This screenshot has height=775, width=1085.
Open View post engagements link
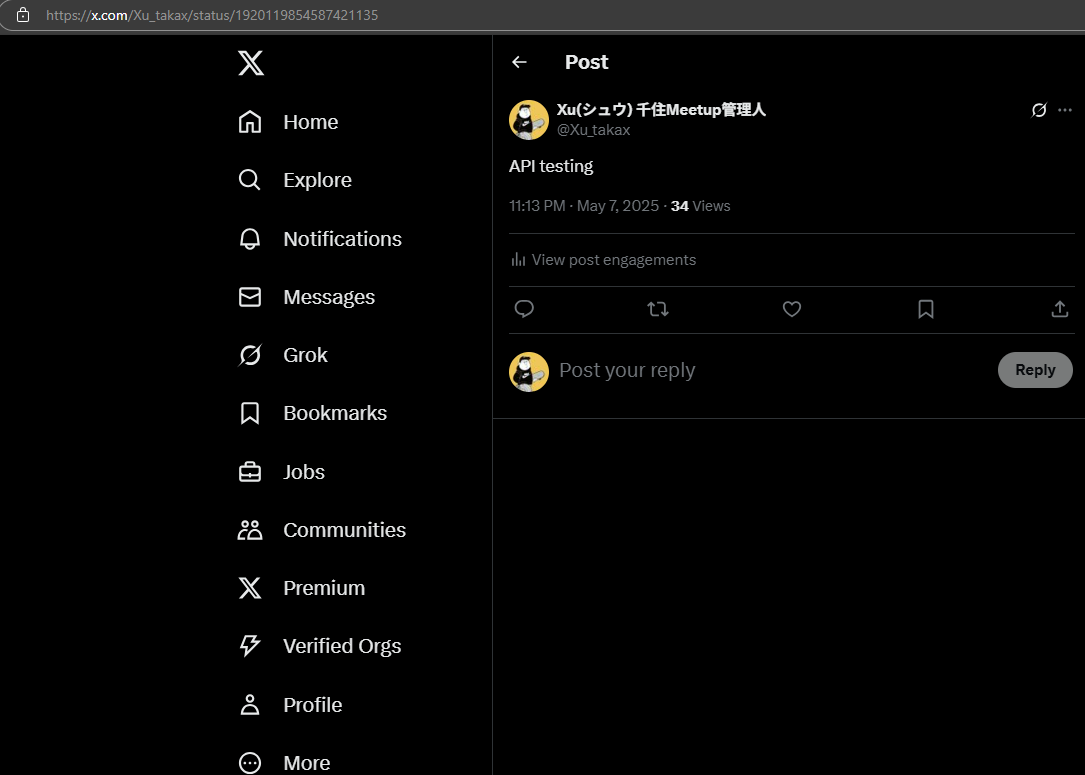[x=614, y=259]
